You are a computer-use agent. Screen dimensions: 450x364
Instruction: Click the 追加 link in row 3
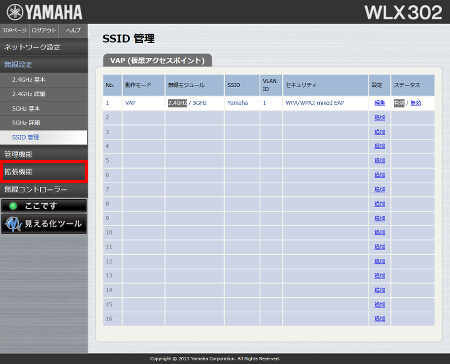point(380,132)
